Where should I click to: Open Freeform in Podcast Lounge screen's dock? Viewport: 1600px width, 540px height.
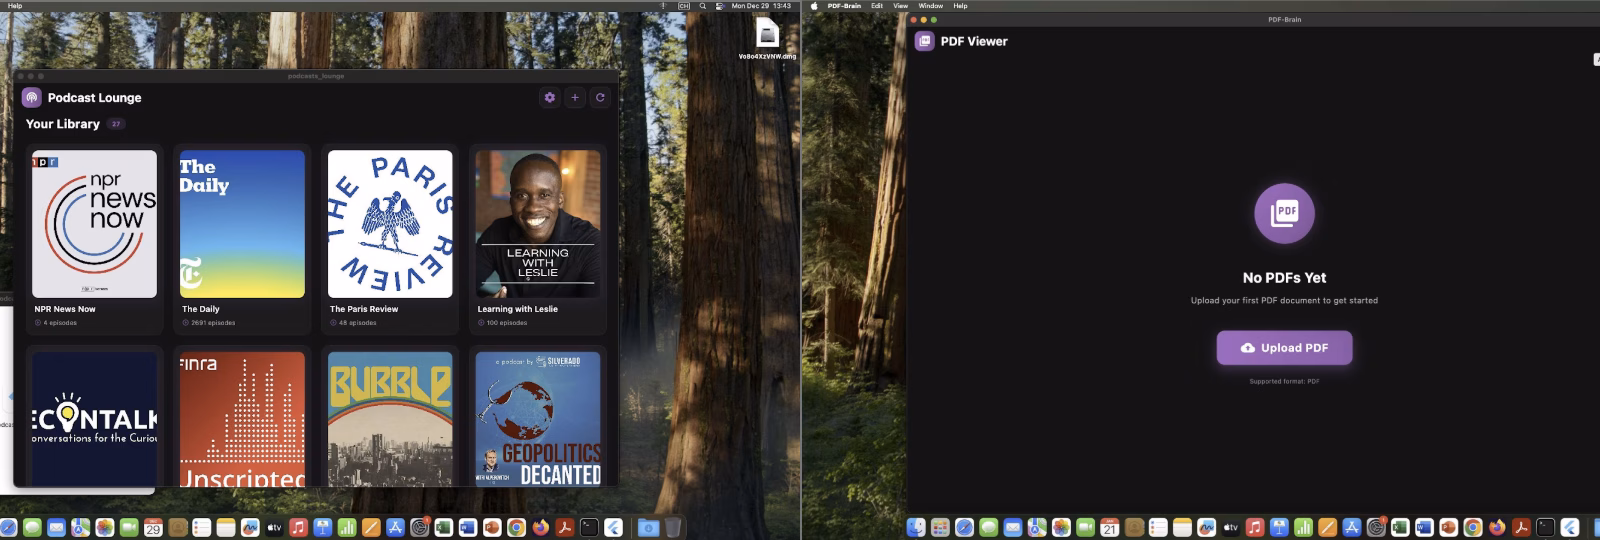point(250,528)
